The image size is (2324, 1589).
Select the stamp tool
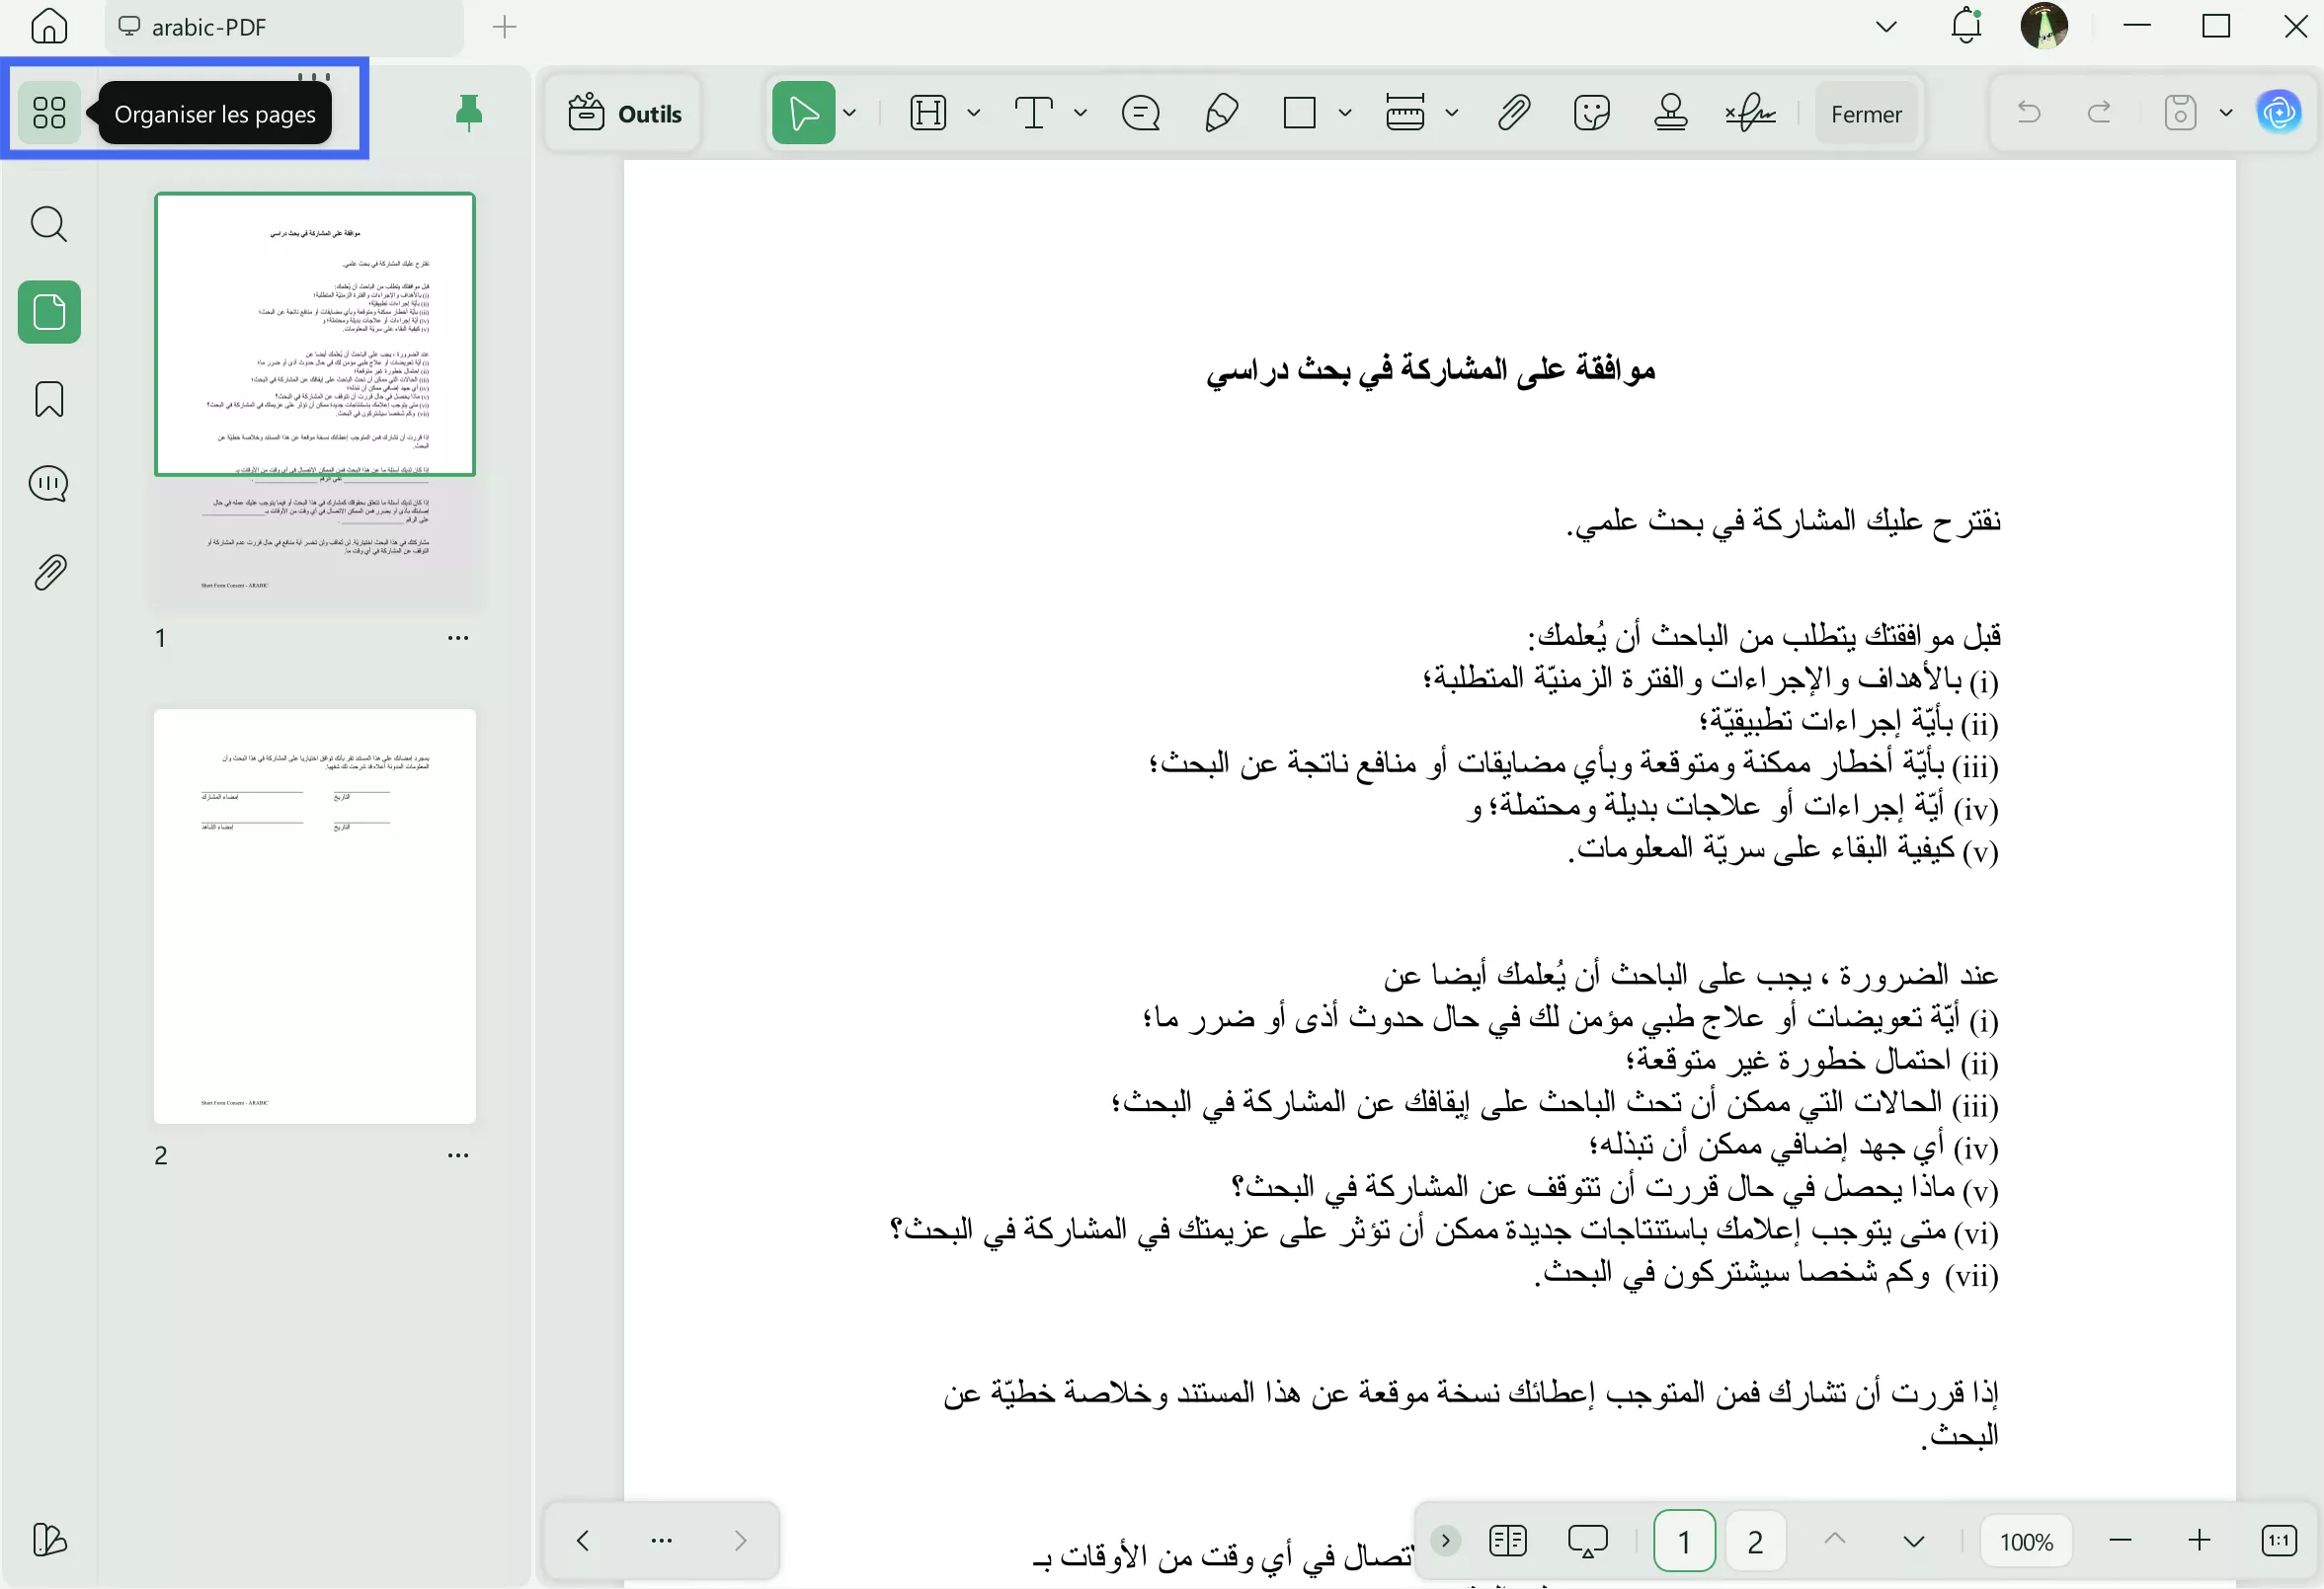point(1670,112)
